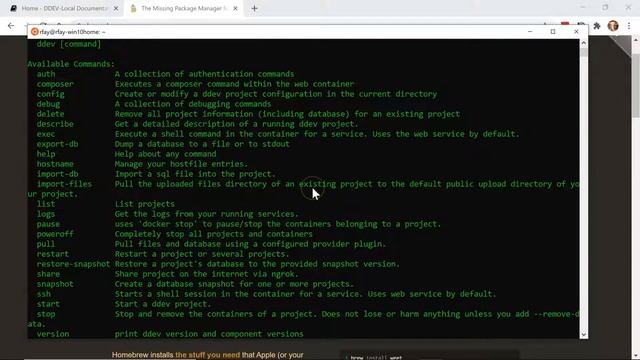This screenshot has height=360, width=640.
Task: Click the 'auth' command text
Action: [x=46, y=74]
